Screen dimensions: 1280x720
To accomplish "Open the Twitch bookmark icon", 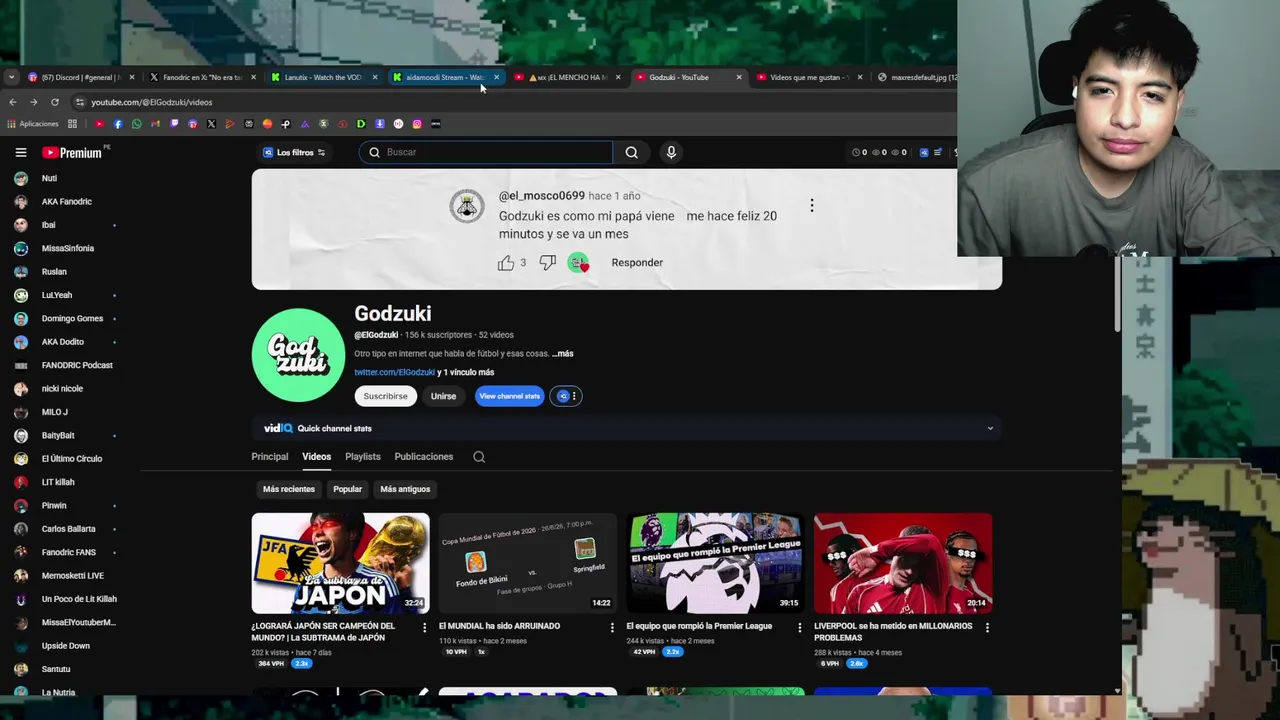I will pyautogui.click(x=174, y=124).
